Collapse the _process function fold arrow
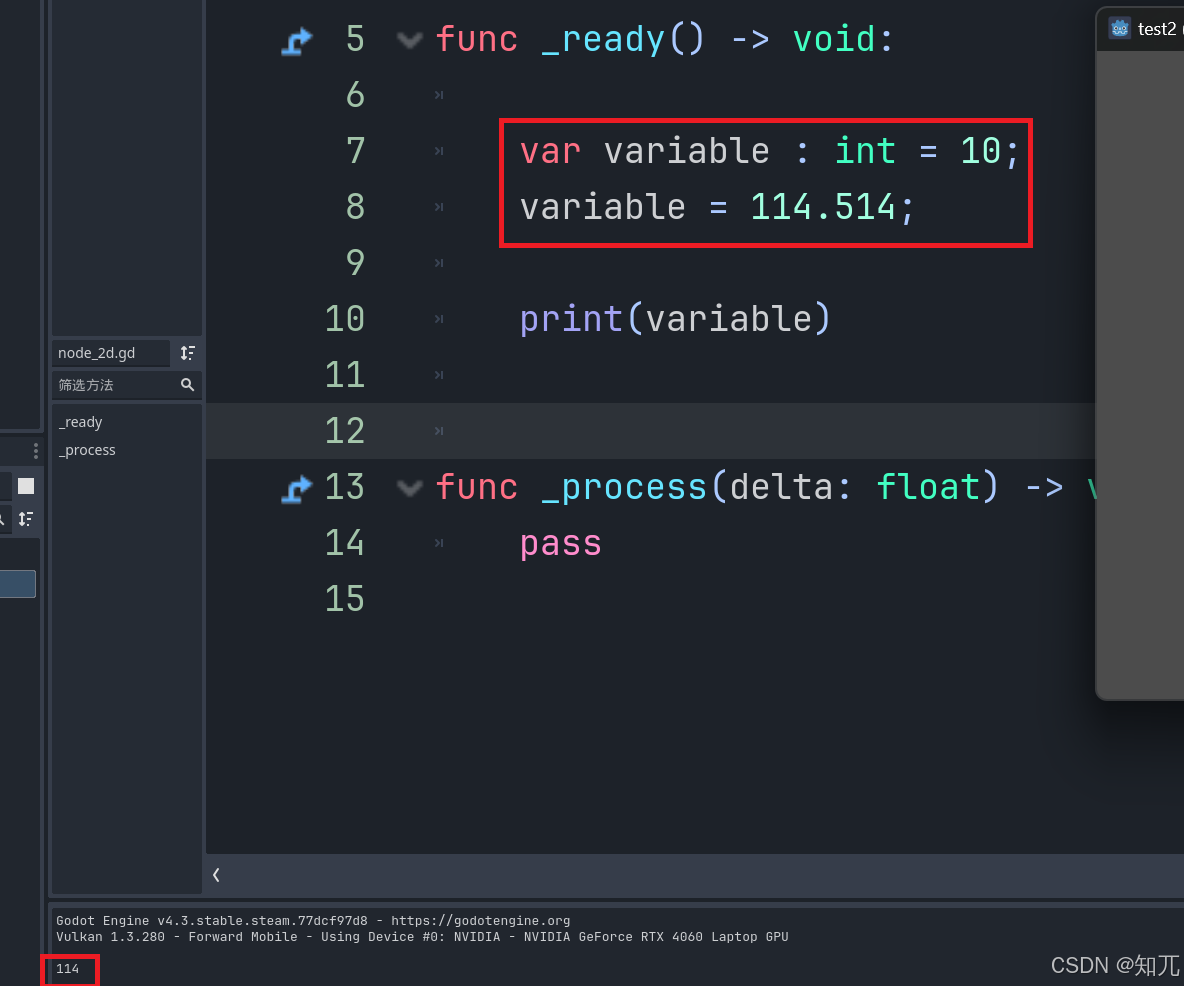The height and width of the screenshot is (986, 1184). click(x=409, y=487)
